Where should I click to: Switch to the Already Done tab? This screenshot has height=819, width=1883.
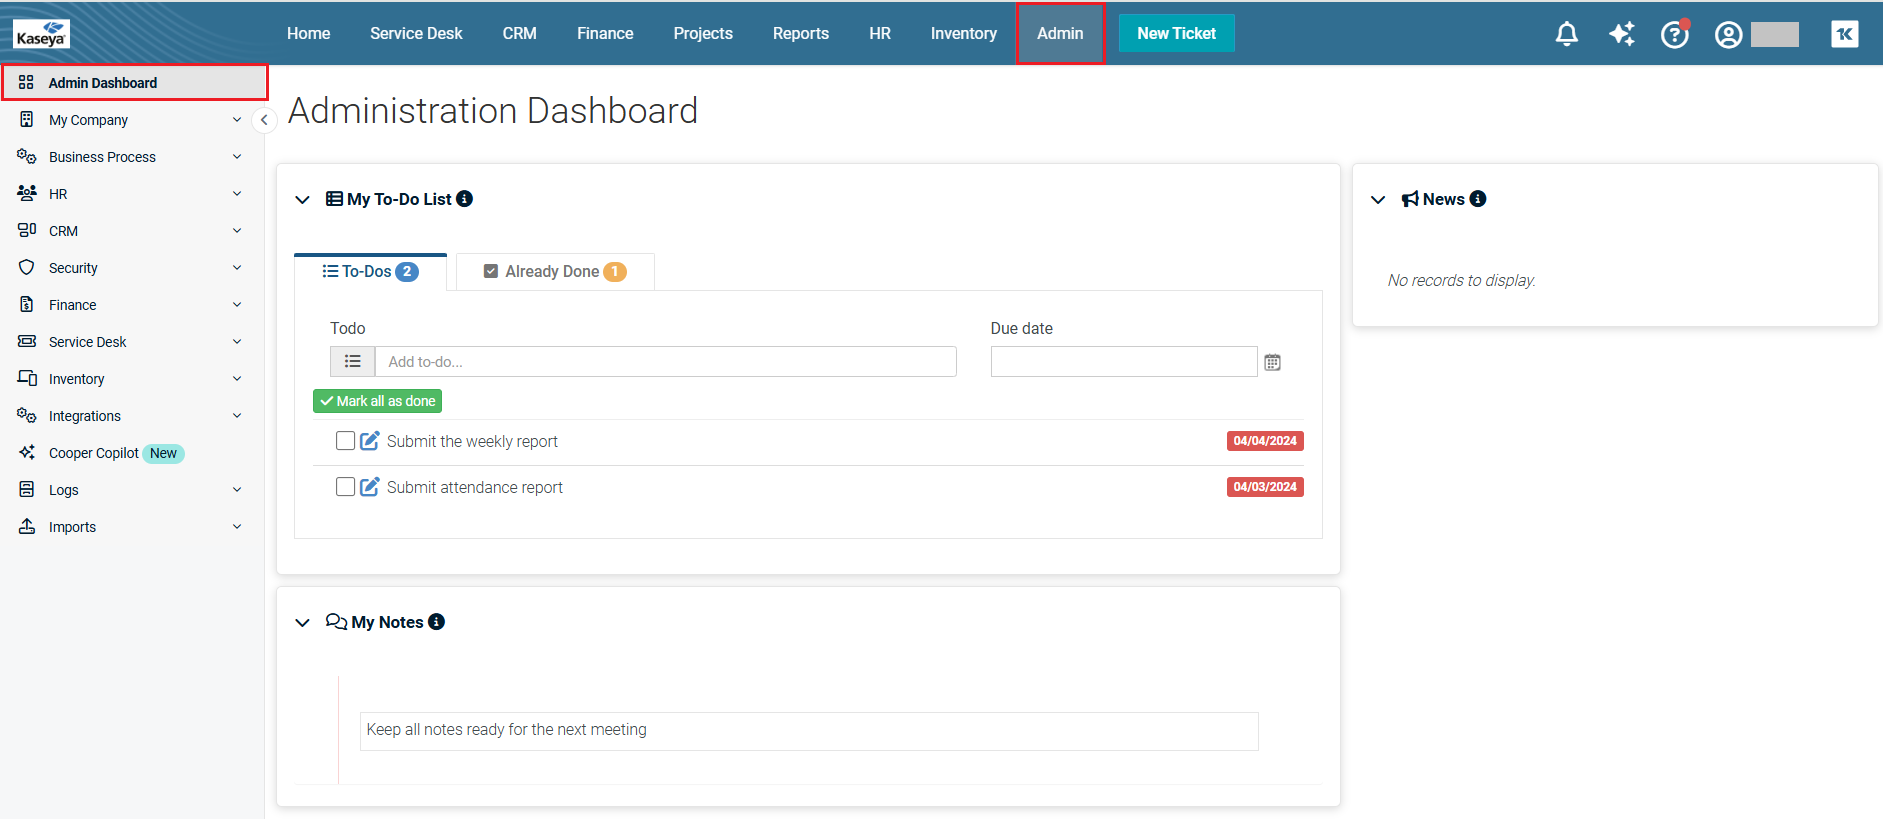(x=555, y=272)
